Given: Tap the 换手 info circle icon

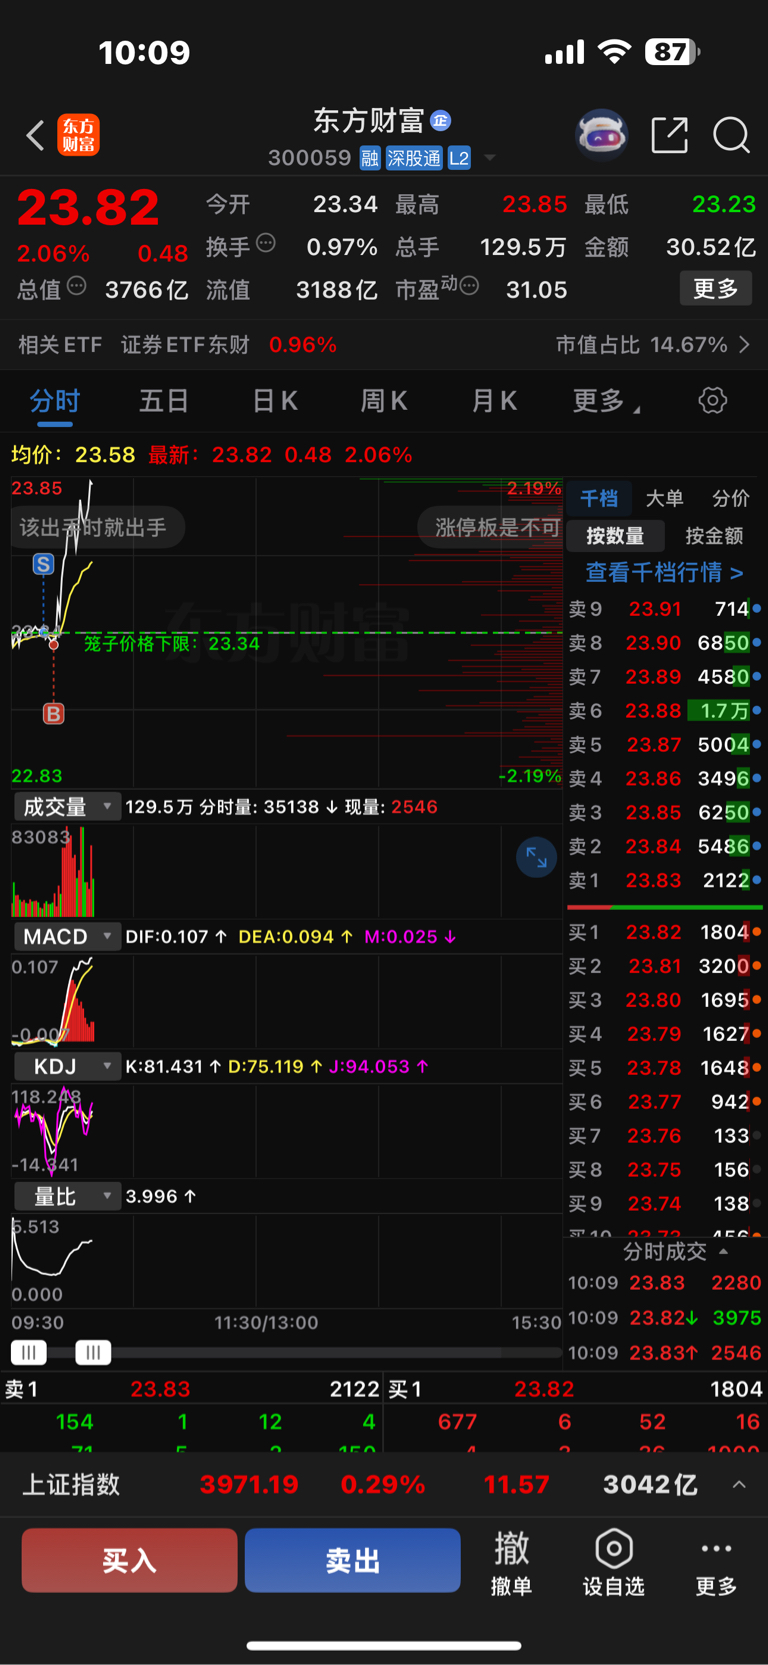Looking at the screenshot, I should click(x=266, y=242).
